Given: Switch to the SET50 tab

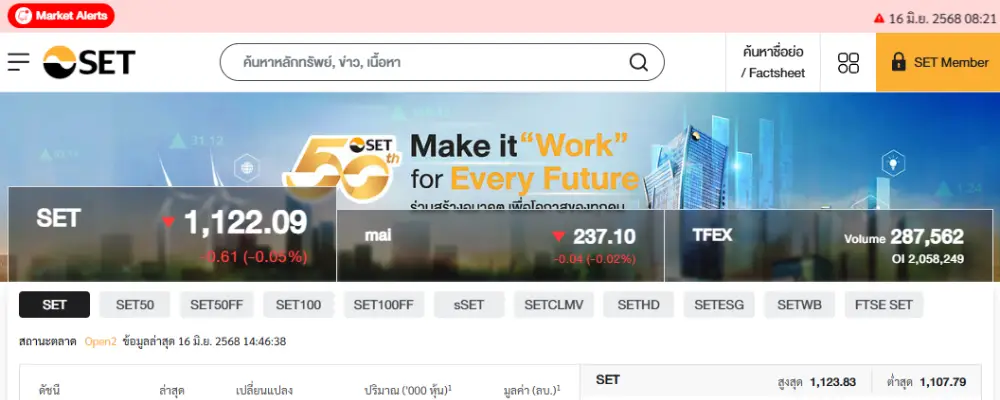Looking at the screenshot, I should point(135,304).
